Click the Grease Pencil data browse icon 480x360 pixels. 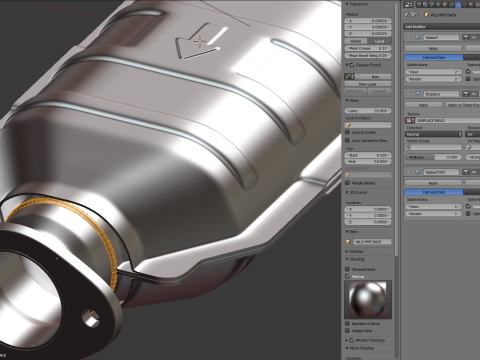(349, 77)
